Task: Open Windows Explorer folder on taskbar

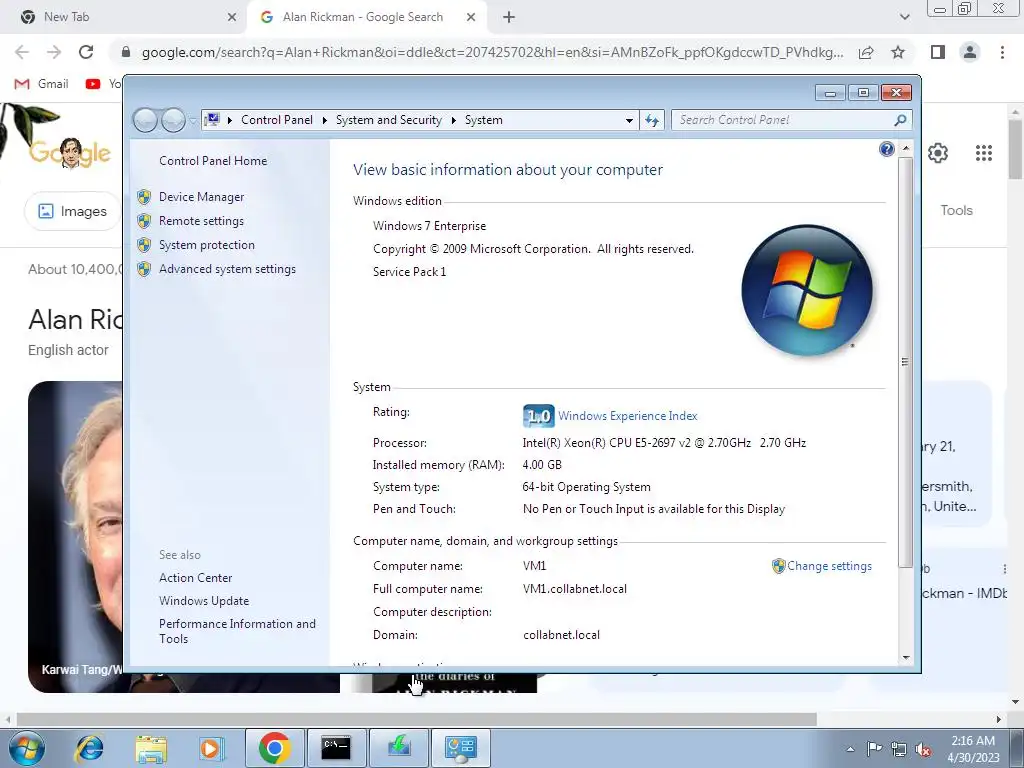Action: click(151, 748)
